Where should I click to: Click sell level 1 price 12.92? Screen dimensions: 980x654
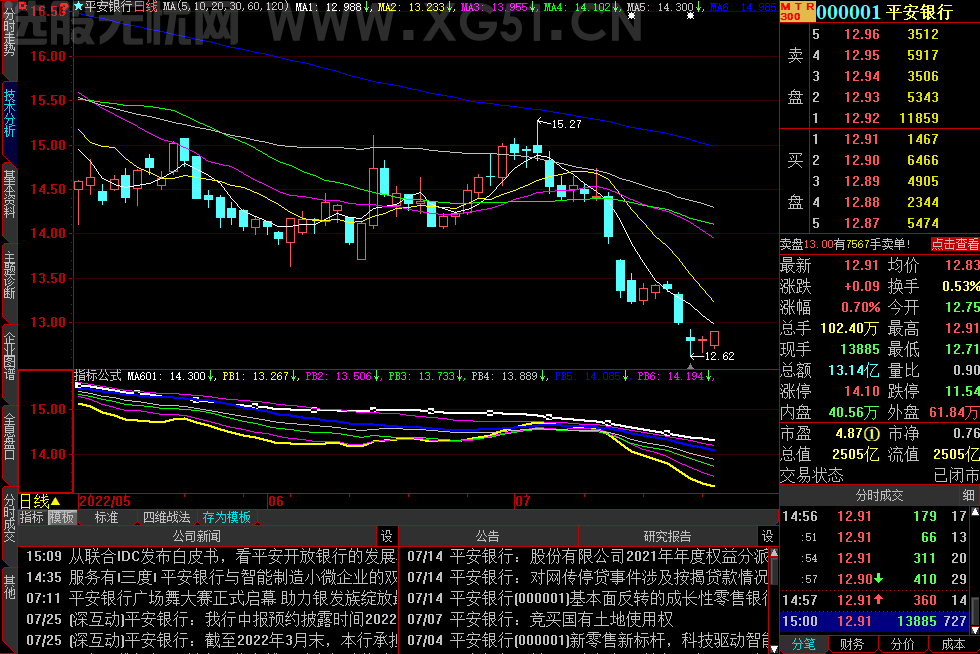[x=861, y=118]
